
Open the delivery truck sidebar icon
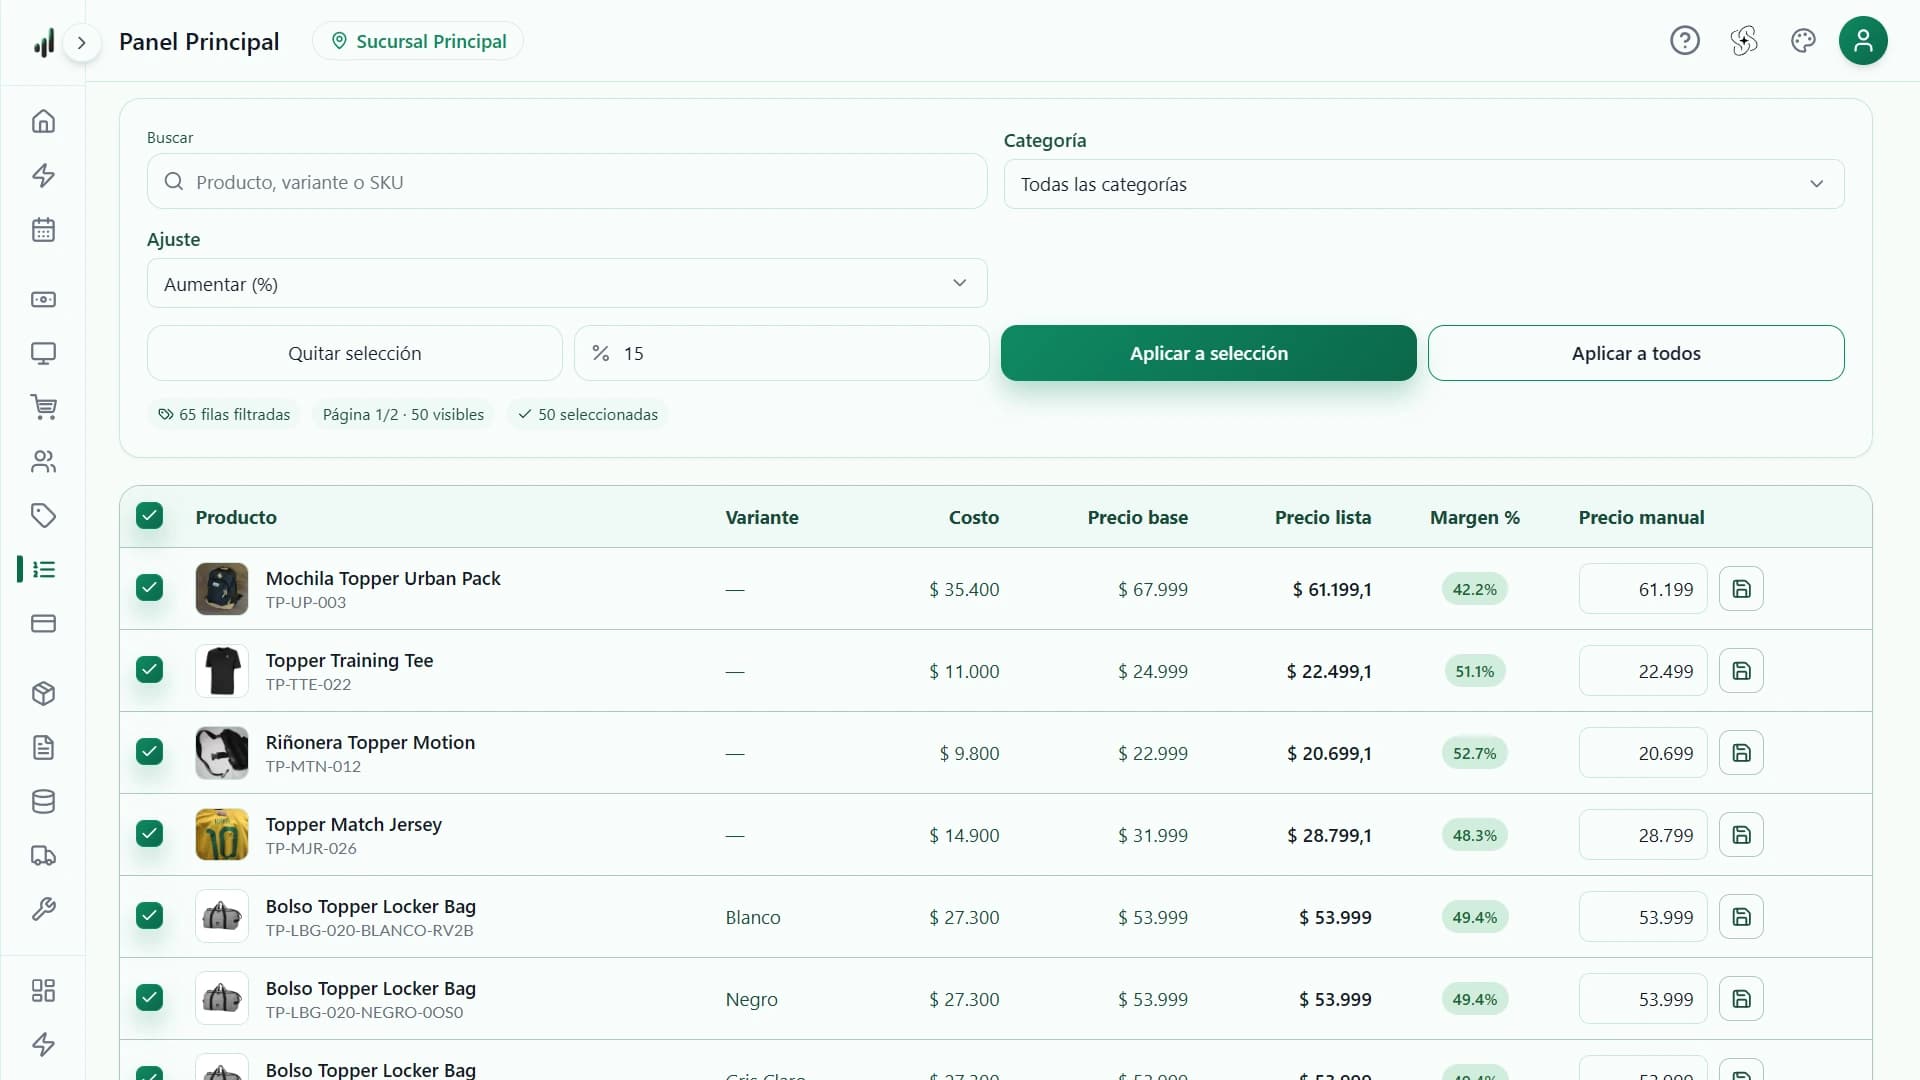click(x=43, y=855)
